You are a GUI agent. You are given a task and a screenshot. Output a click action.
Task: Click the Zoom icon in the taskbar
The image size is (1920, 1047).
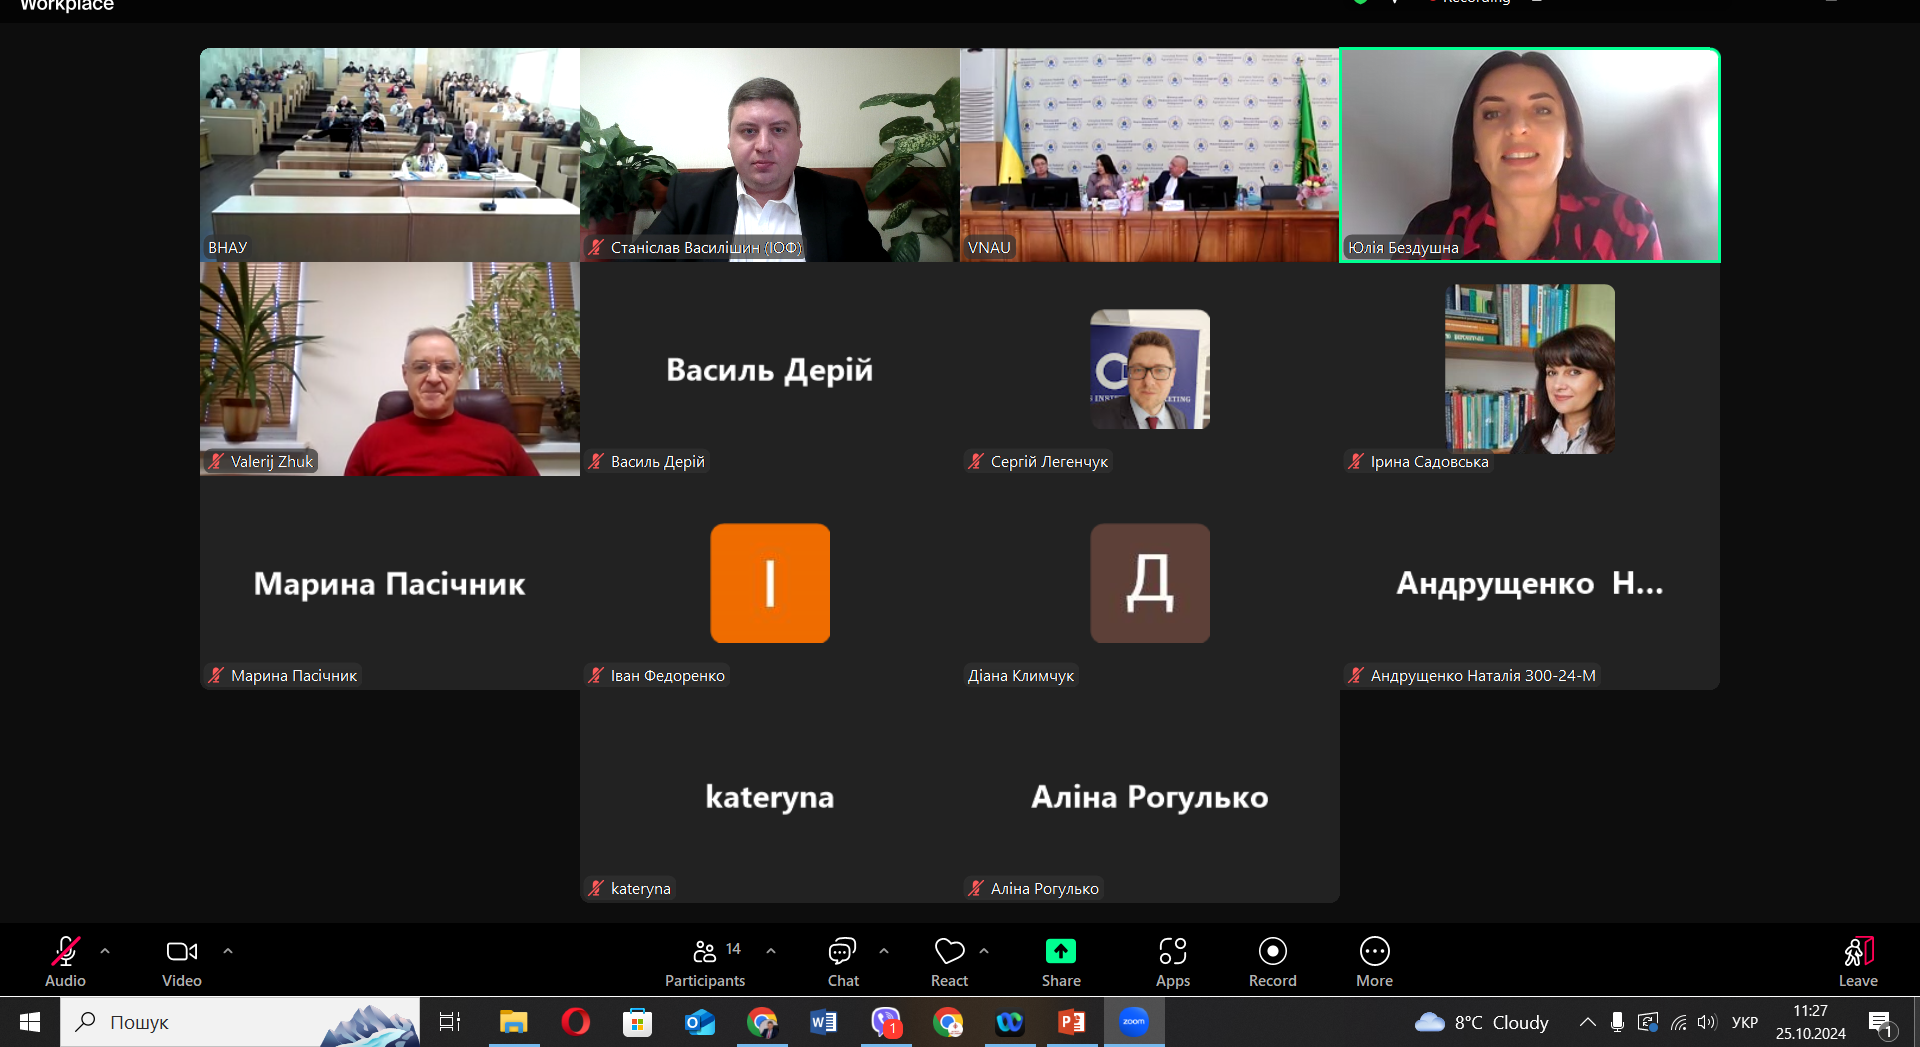tap(1134, 1022)
